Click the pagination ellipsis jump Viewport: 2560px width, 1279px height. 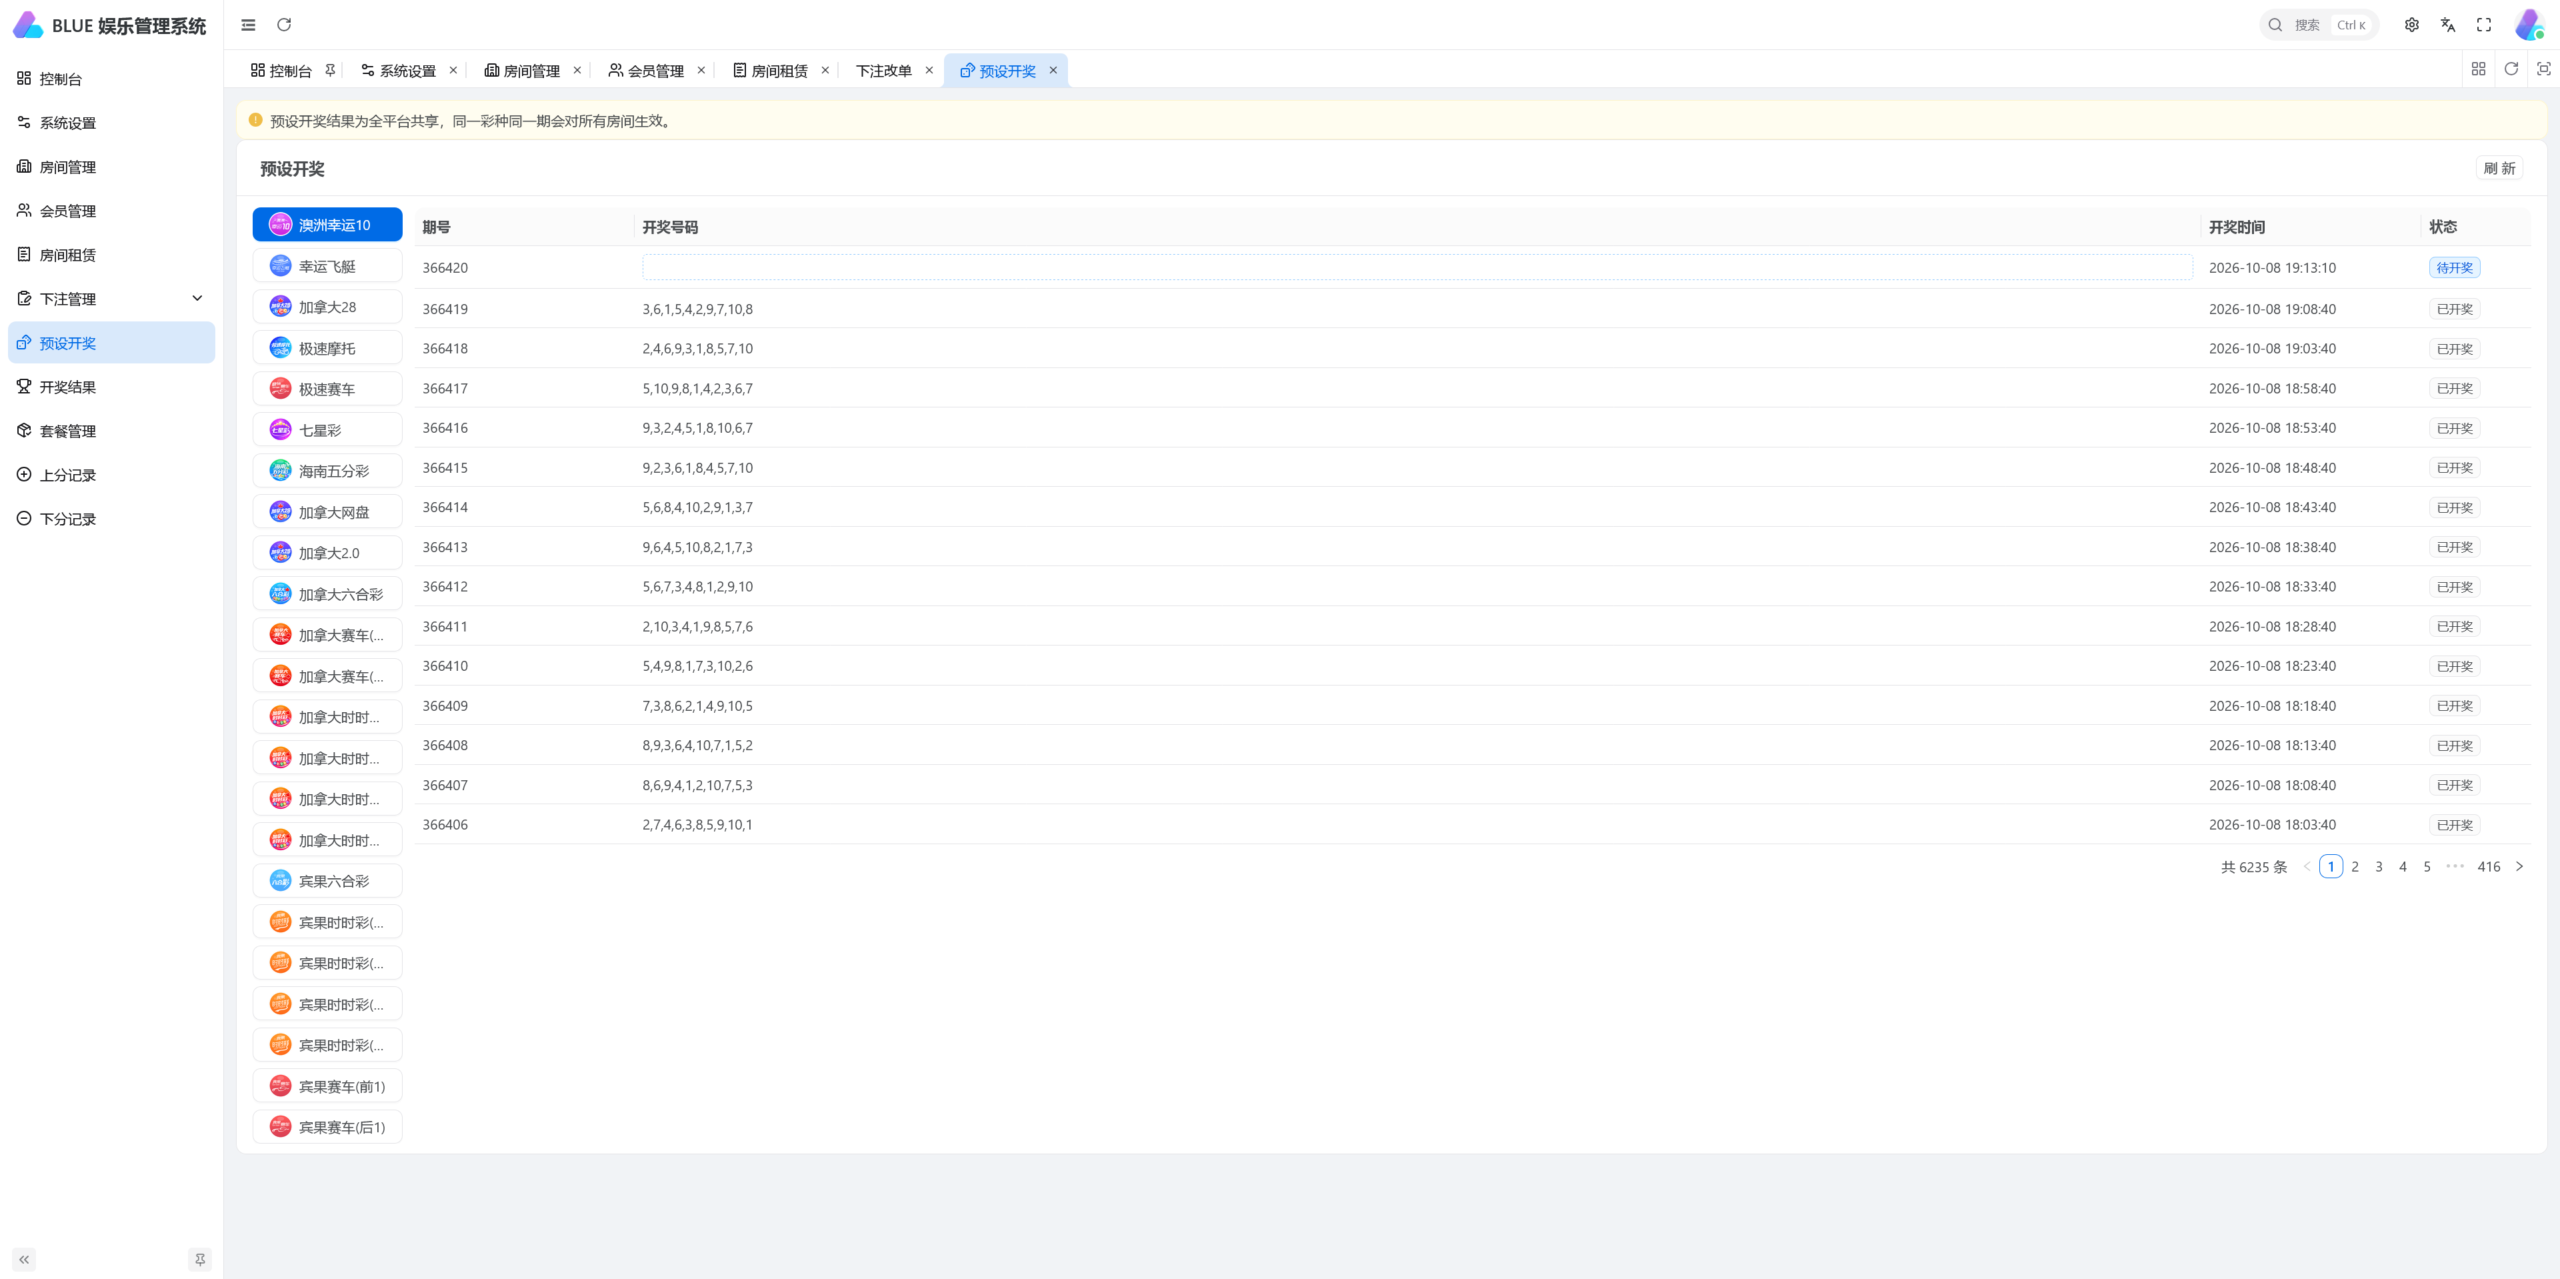click(2455, 867)
